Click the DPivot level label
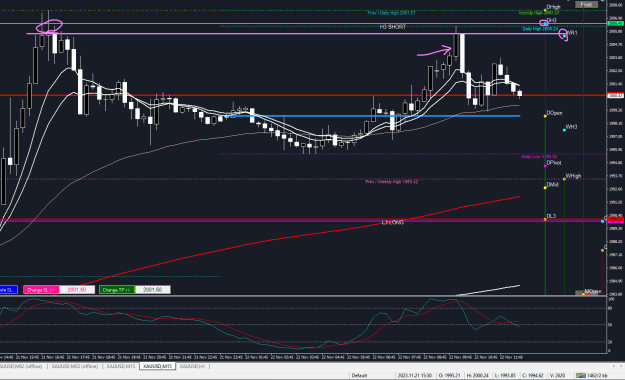 pos(554,163)
